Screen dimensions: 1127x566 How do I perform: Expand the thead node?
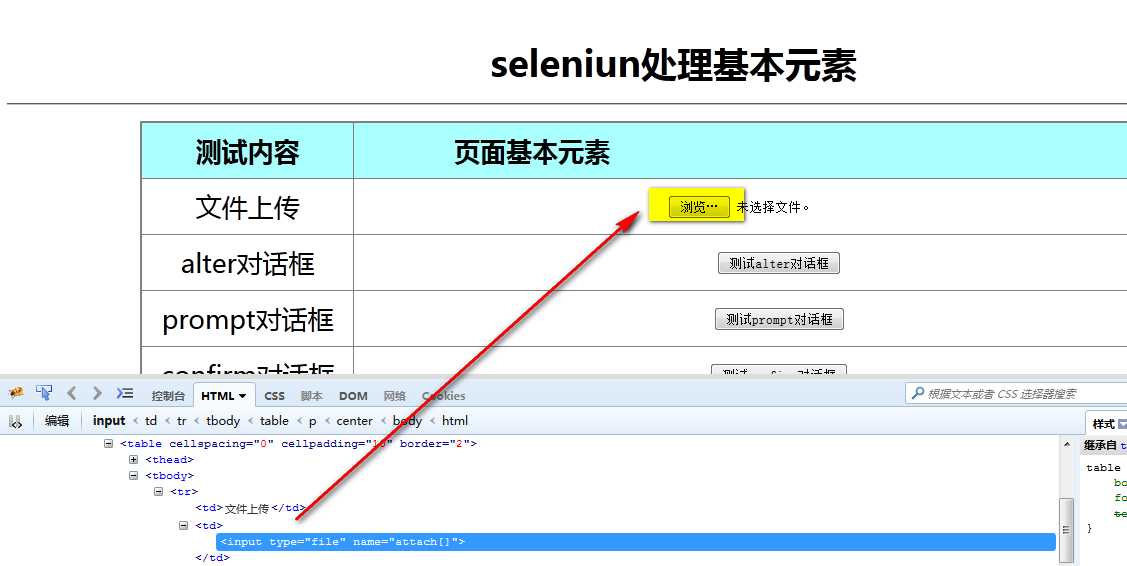(134, 460)
